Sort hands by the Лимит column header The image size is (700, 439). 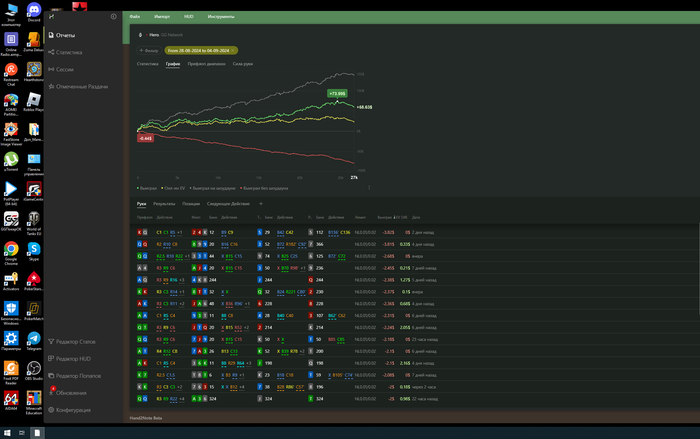click(360, 217)
